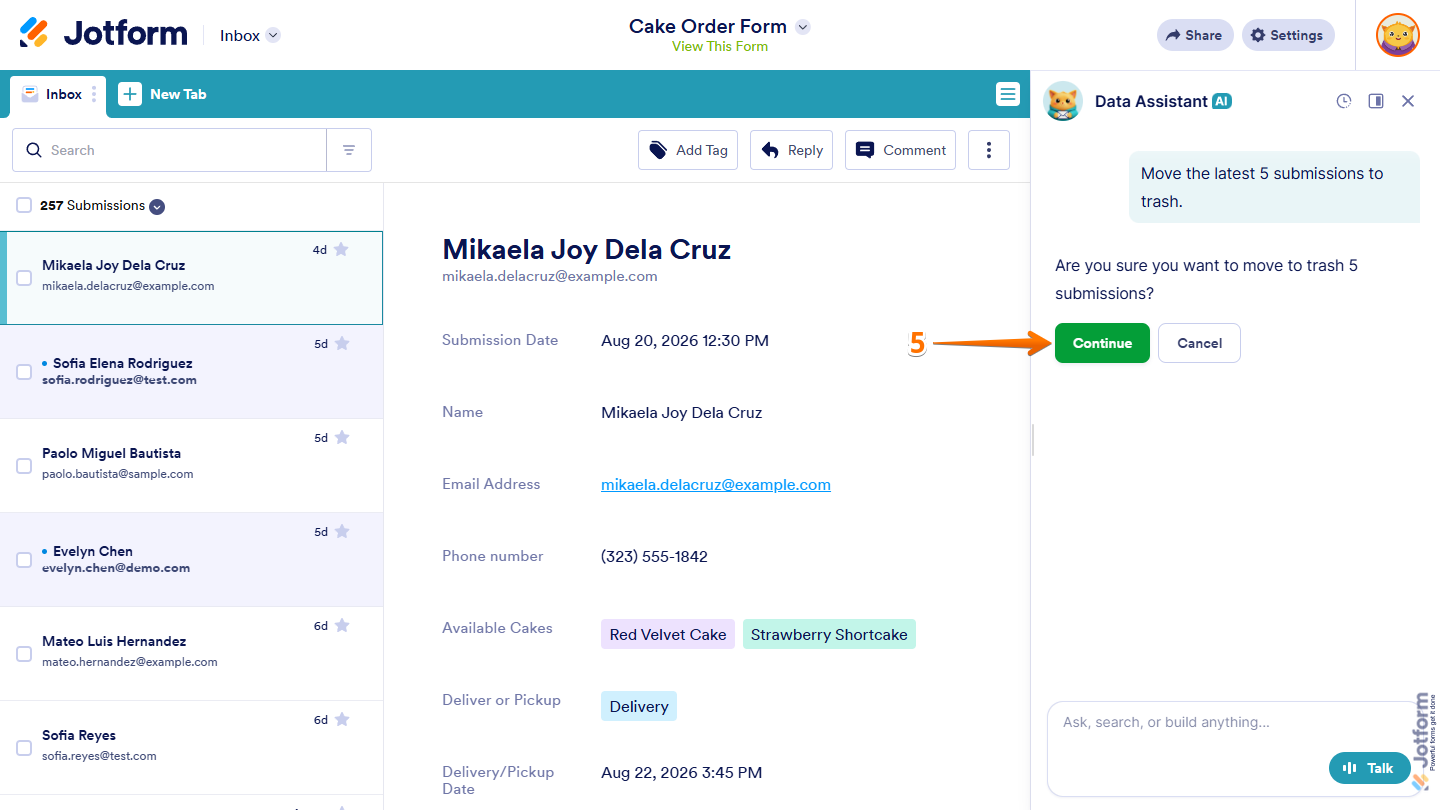Open a New Tab
1440x810 pixels.
[x=163, y=94]
